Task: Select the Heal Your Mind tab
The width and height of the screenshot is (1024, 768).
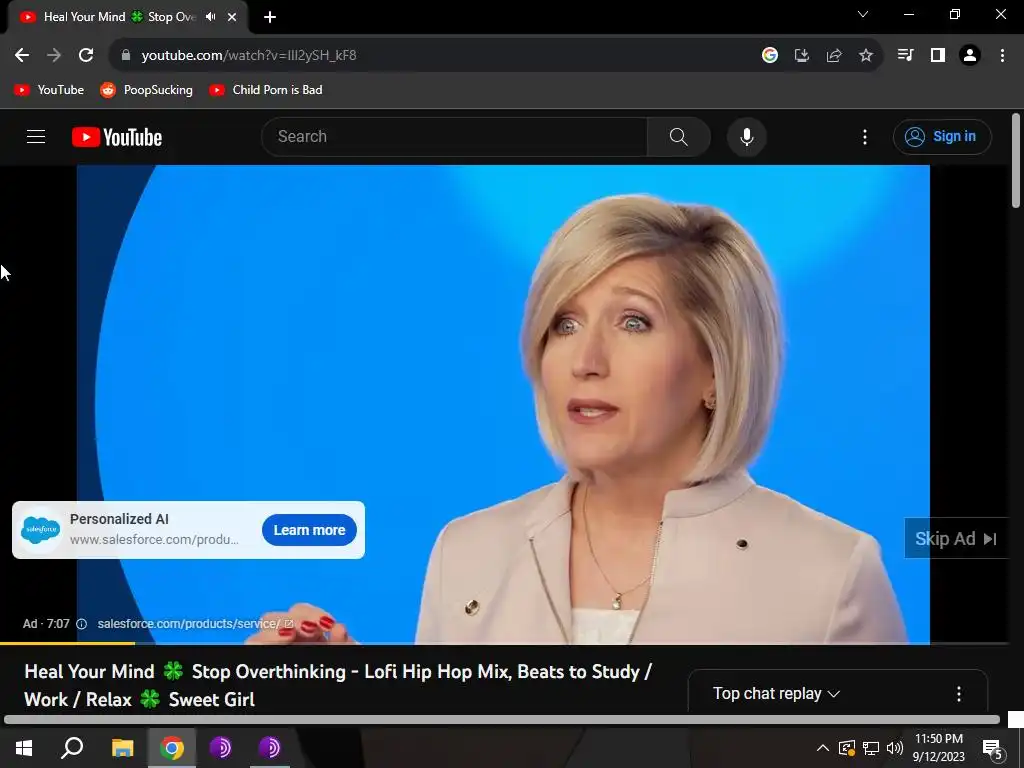Action: pyautogui.click(x=120, y=17)
